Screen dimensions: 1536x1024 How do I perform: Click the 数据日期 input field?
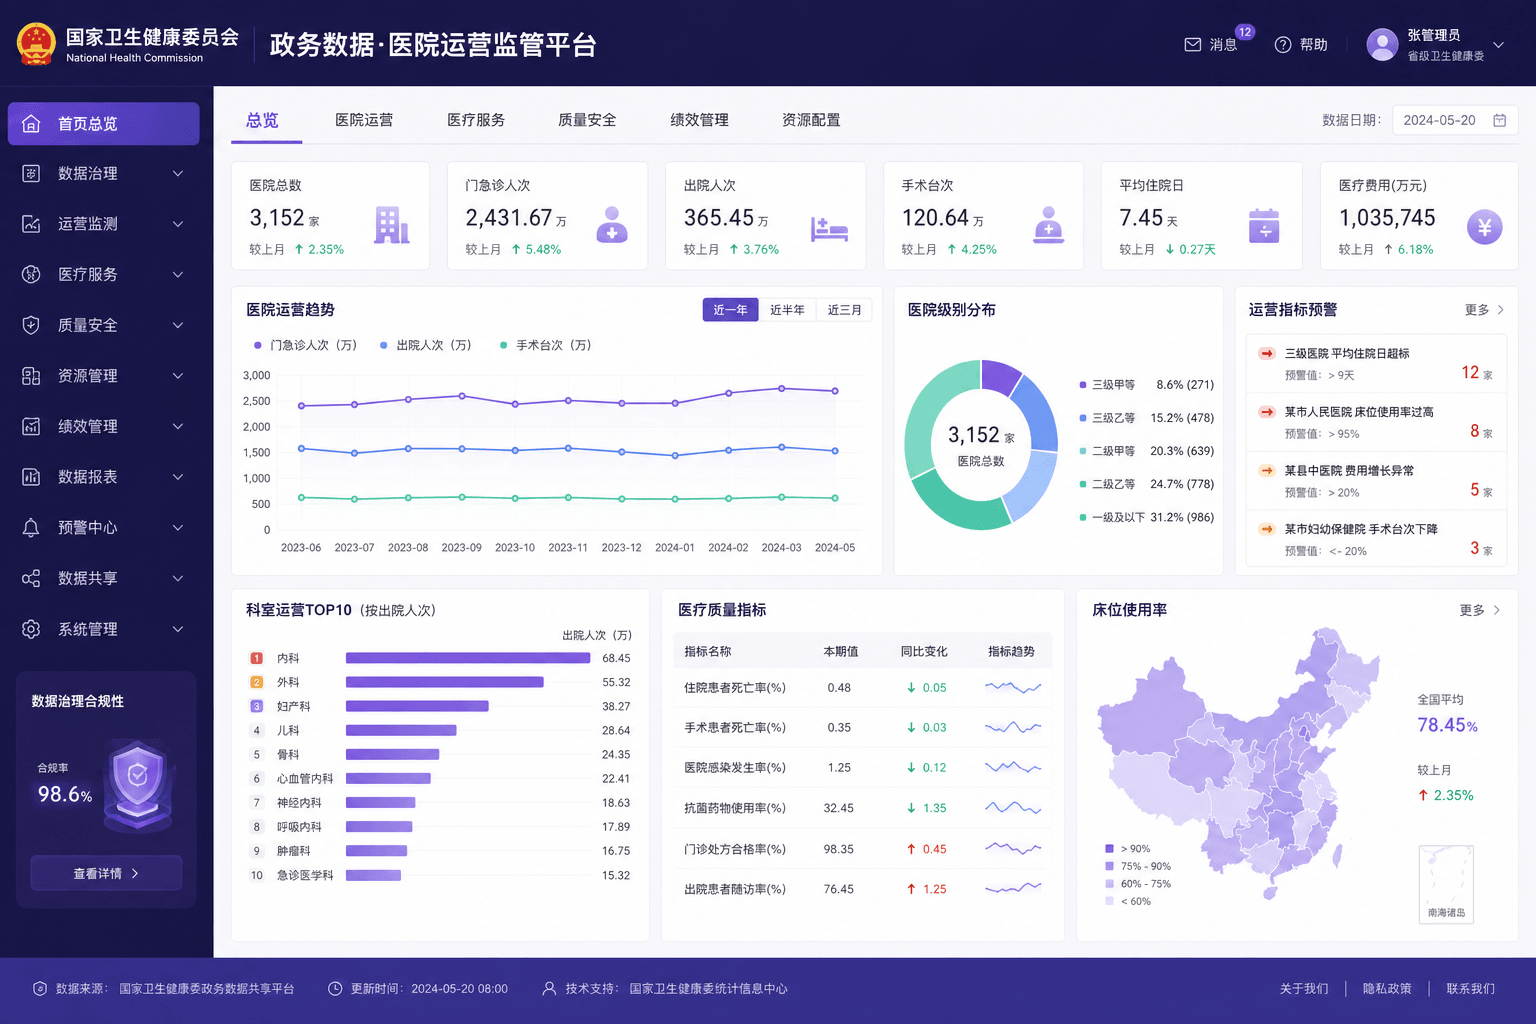1455,120
